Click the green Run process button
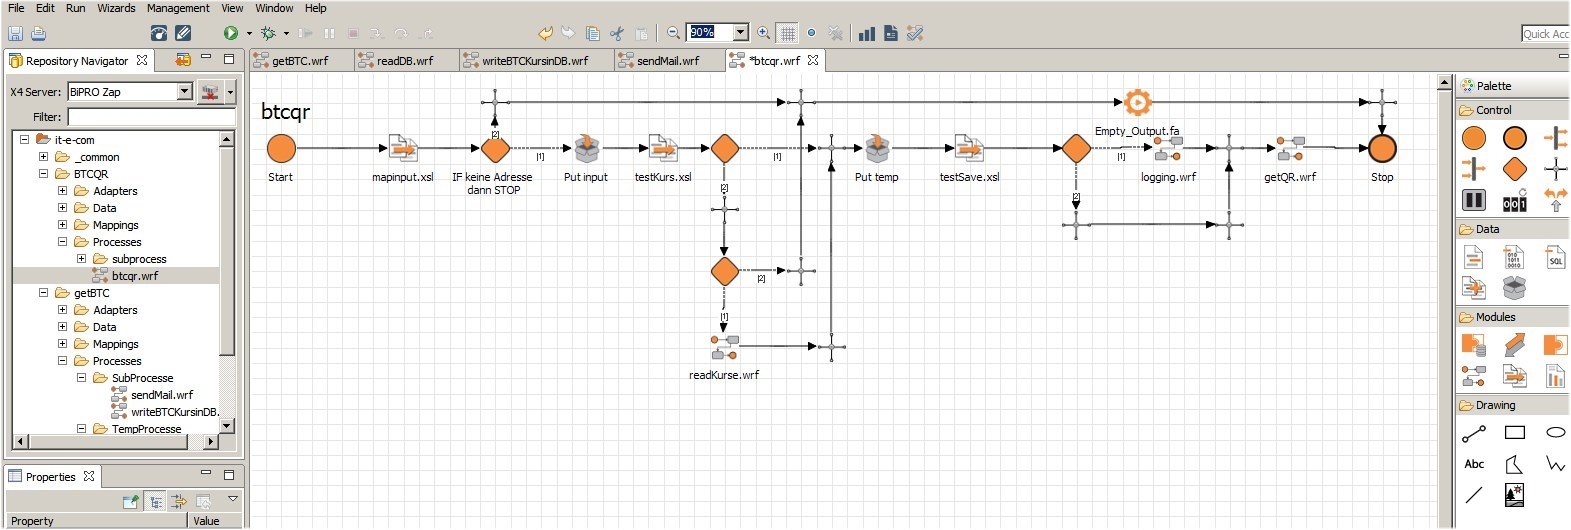The height and width of the screenshot is (530, 1571). (x=231, y=33)
